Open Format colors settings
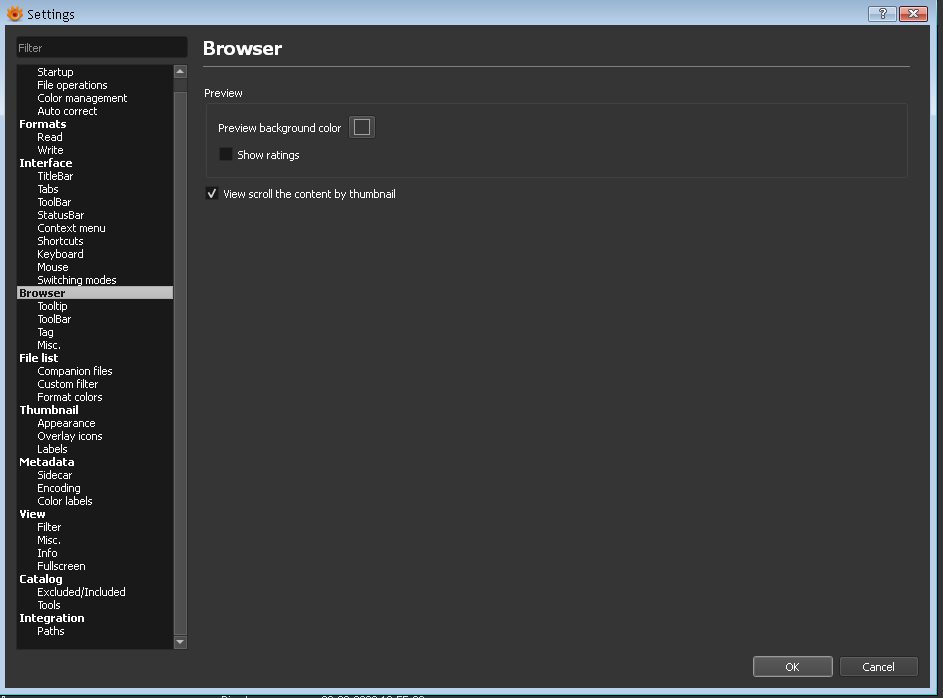 click(70, 397)
